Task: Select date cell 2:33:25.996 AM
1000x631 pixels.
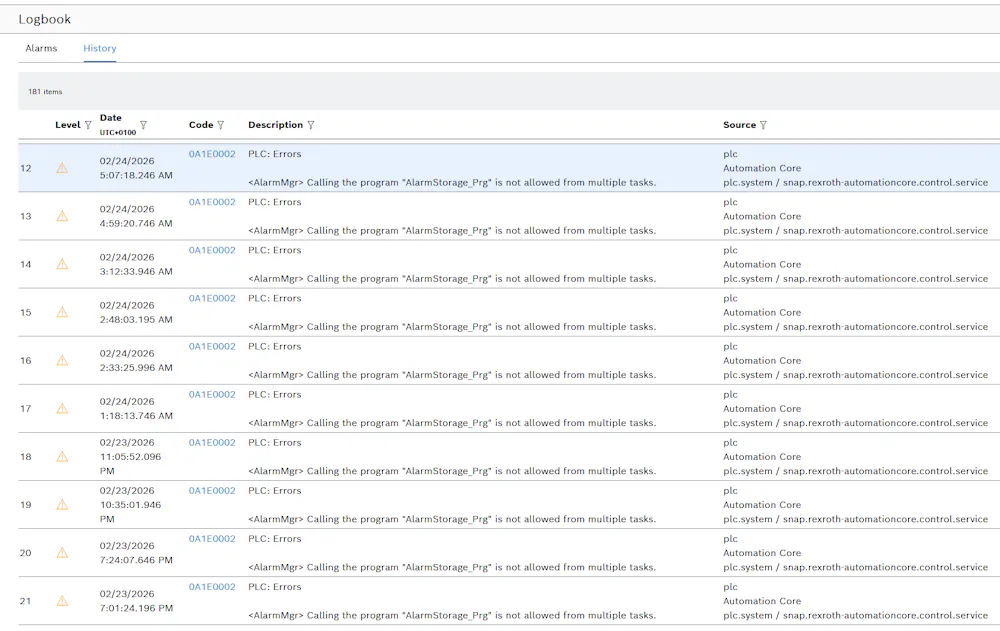Action: (x=136, y=360)
